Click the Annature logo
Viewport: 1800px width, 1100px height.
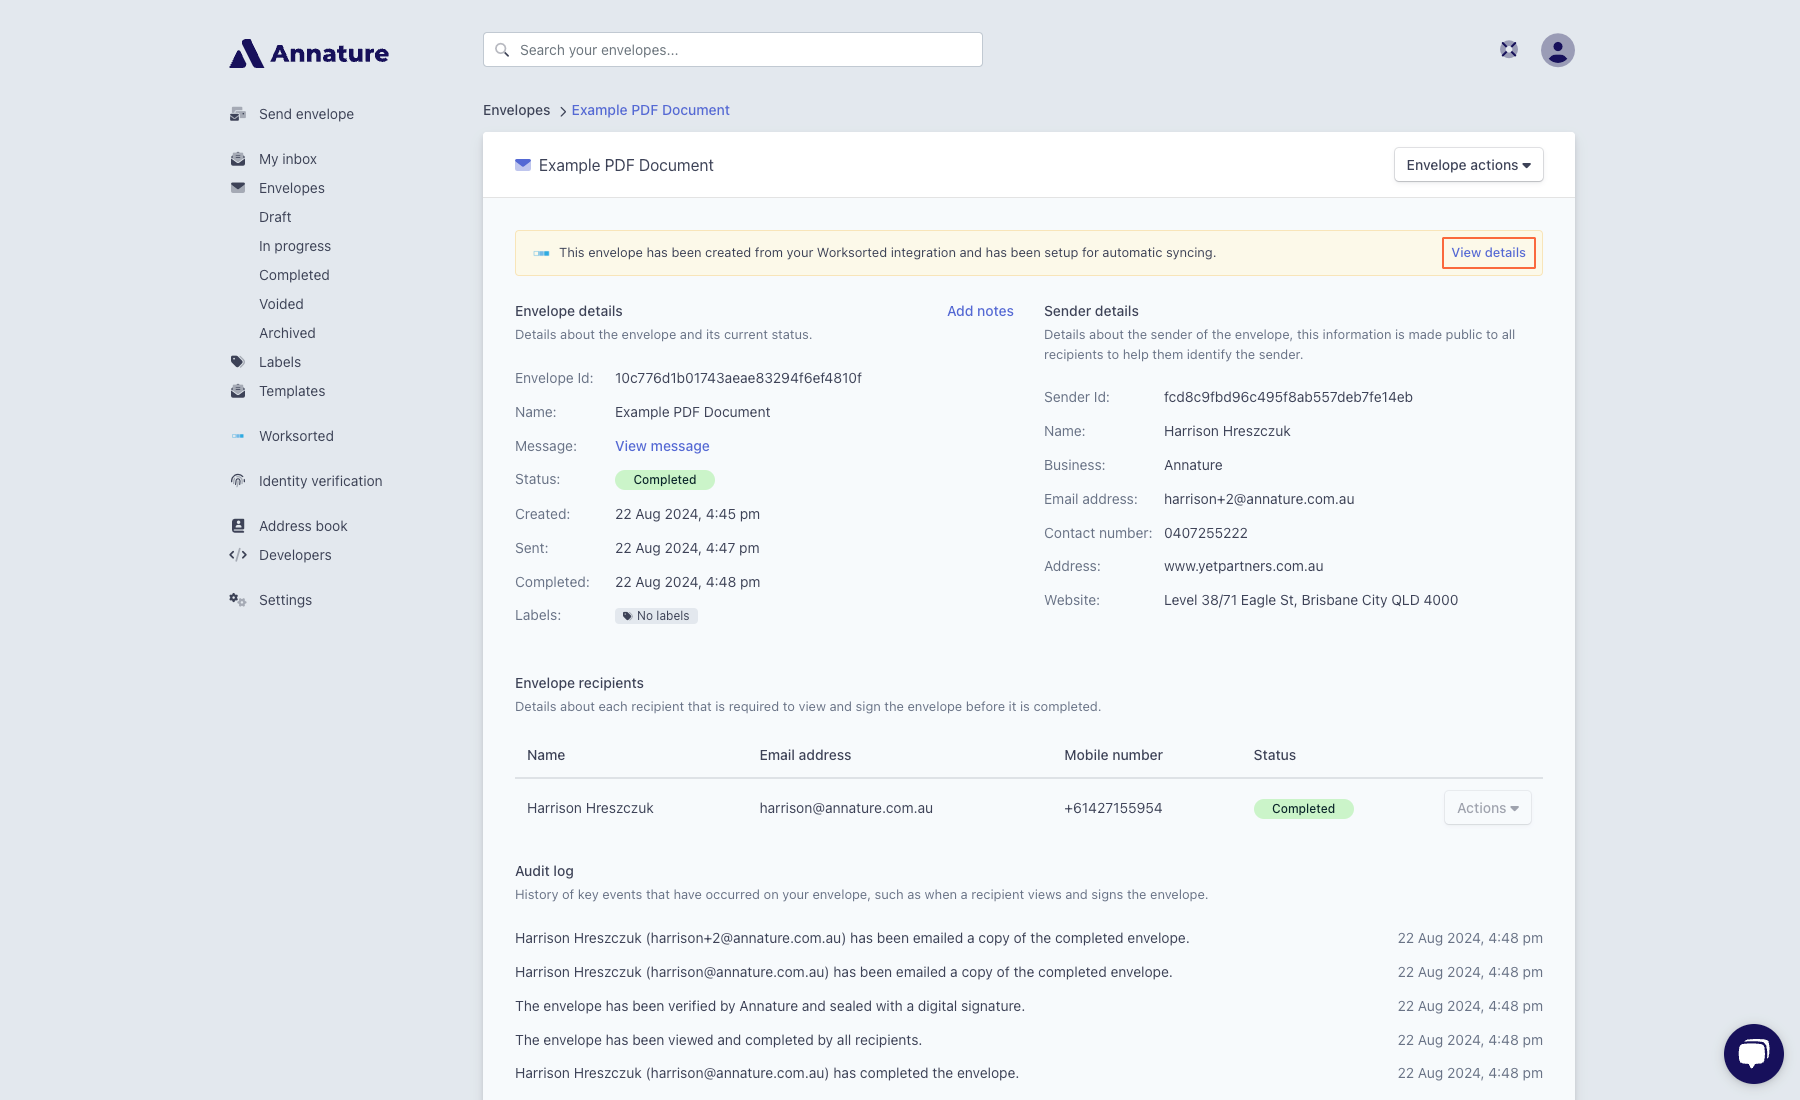click(x=309, y=53)
